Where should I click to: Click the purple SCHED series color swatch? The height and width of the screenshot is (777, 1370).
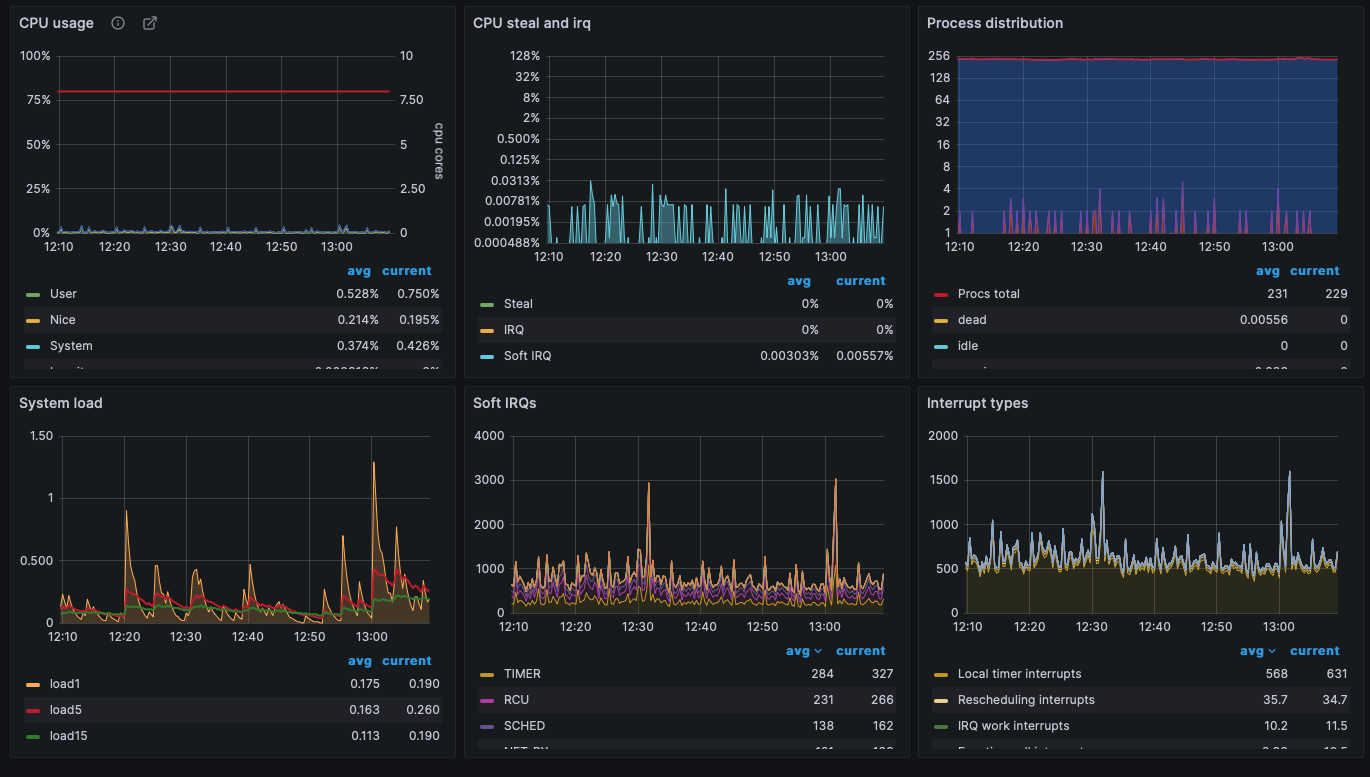tap(487, 726)
